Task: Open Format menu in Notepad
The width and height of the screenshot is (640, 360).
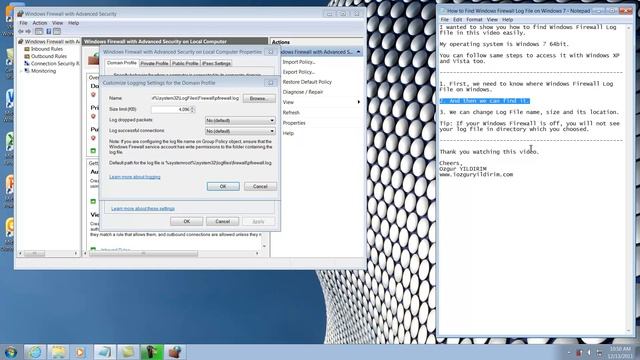Action: pos(474,20)
